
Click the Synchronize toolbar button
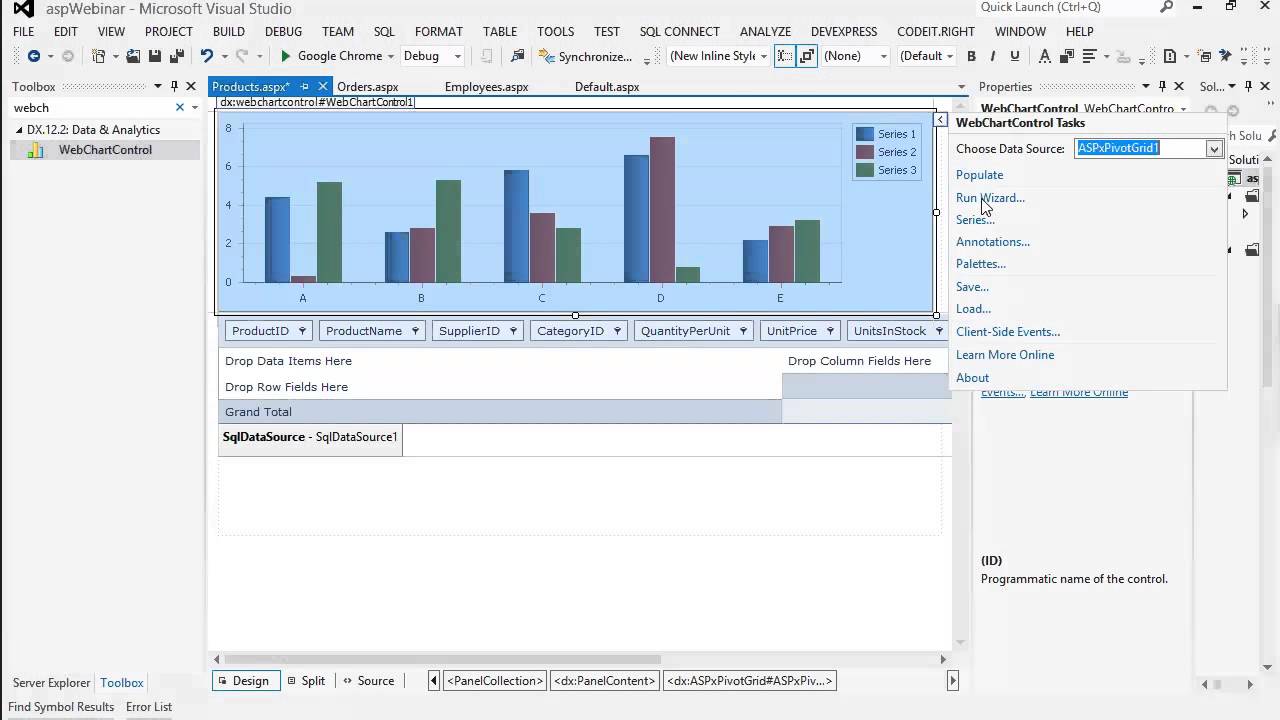coord(586,56)
